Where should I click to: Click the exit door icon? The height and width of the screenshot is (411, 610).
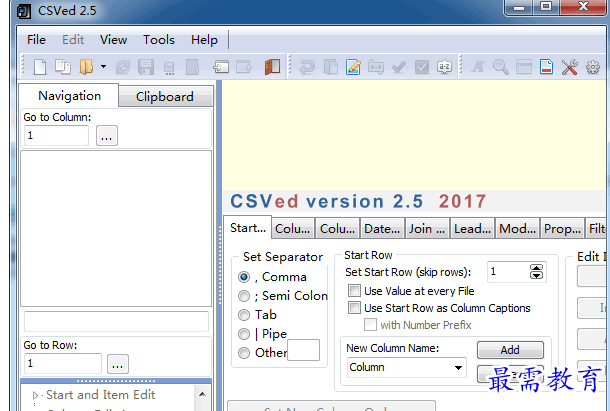pyautogui.click(x=272, y=67)
